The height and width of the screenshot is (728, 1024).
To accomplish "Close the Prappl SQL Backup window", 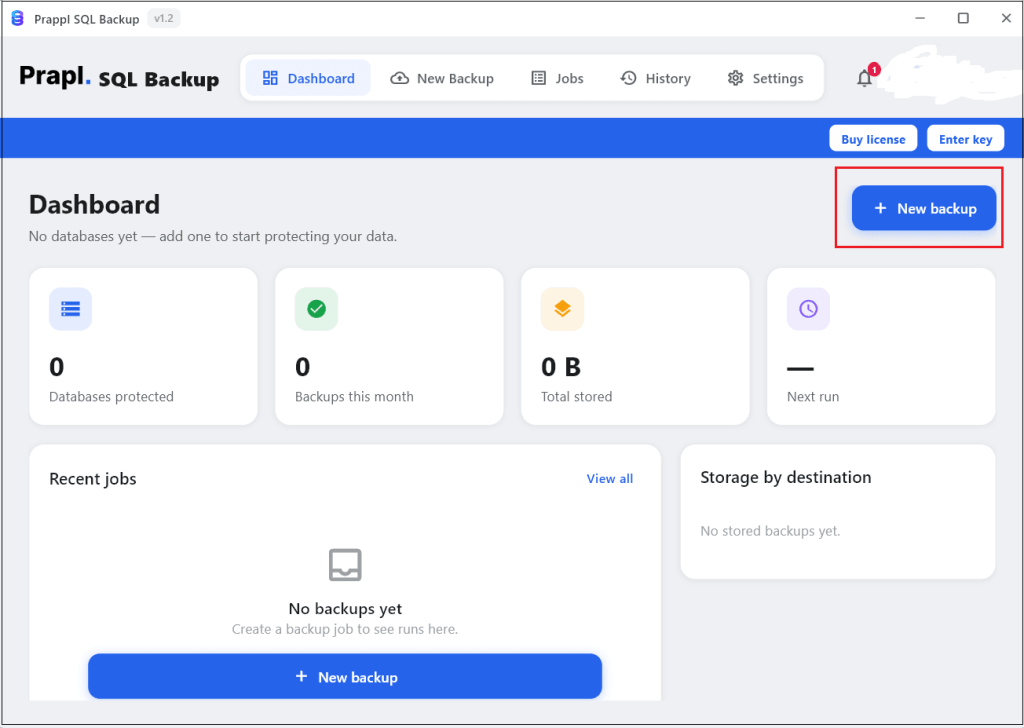I will click(1006, 18).
